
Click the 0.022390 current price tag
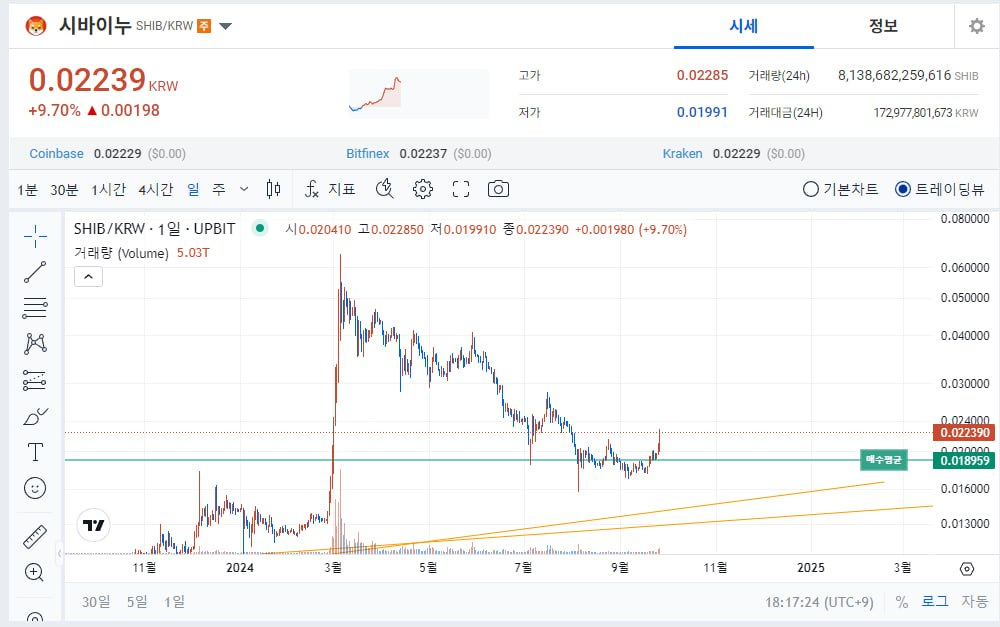964,433
